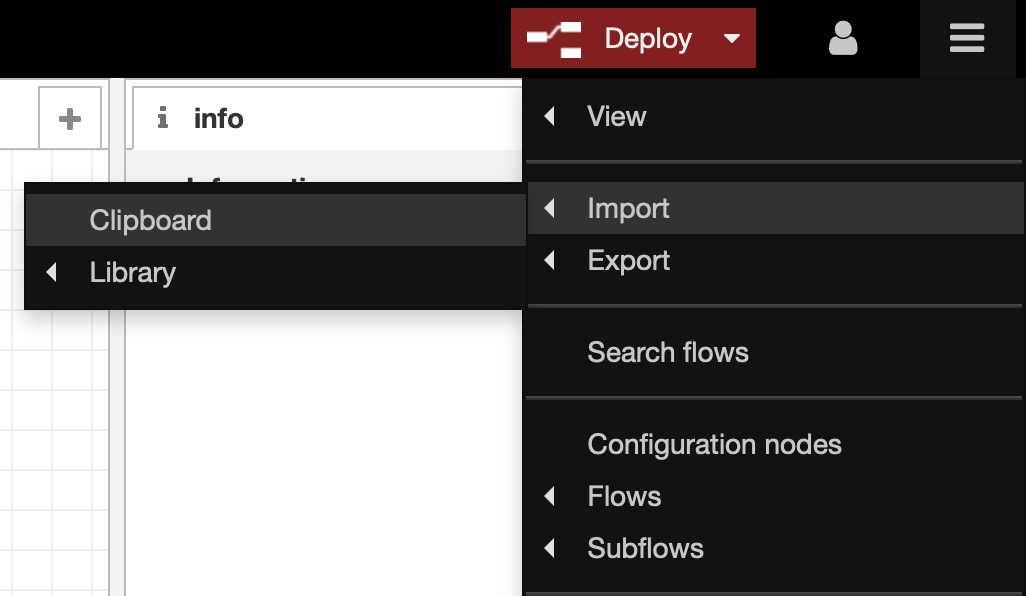Viewport: 1026px width, 596px height.
Task: Choose Search flows from the menu
Action: tap(668, 353)
